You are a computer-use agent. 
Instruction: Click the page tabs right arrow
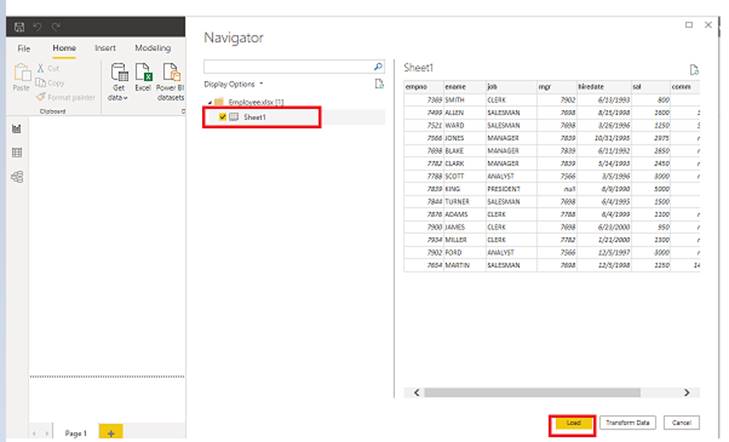[x=46, y=433]
